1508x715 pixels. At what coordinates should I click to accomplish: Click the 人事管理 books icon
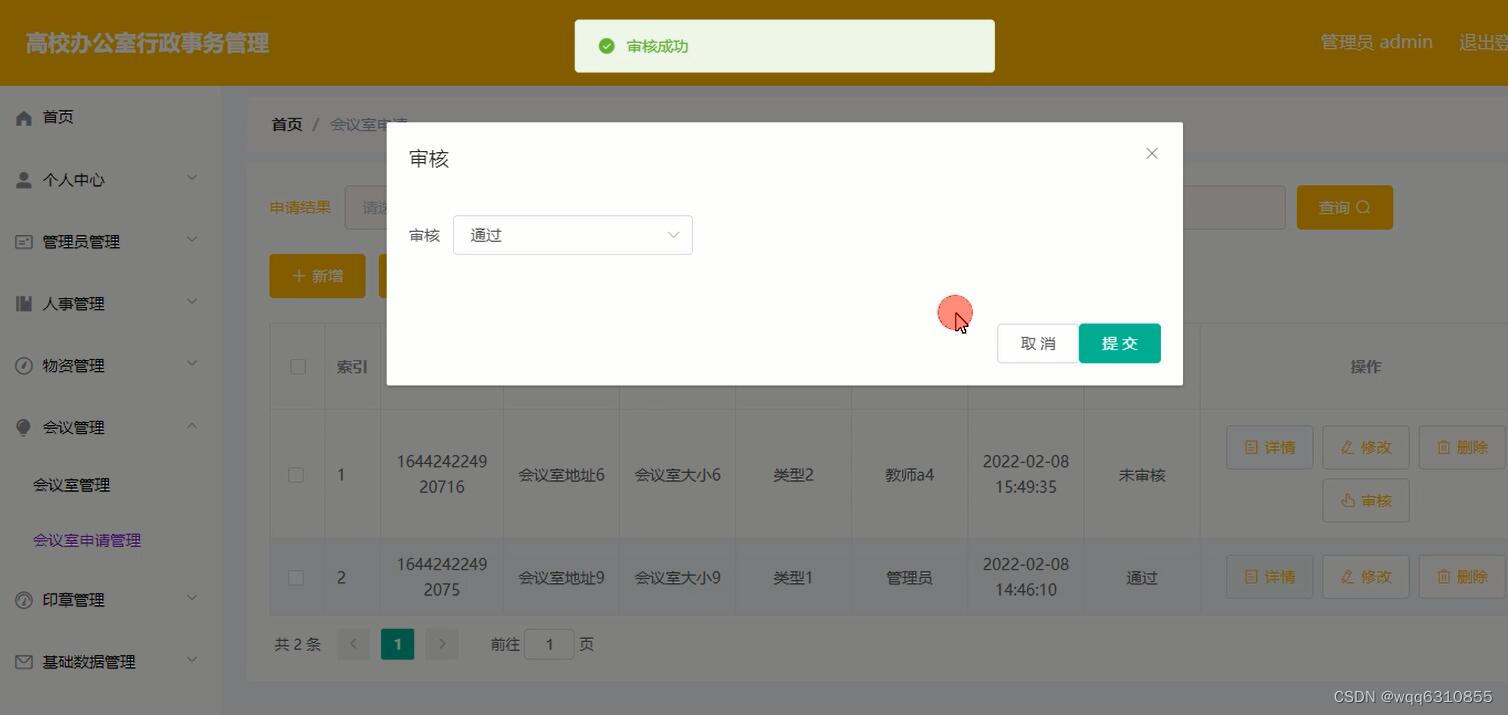point(24,304)
